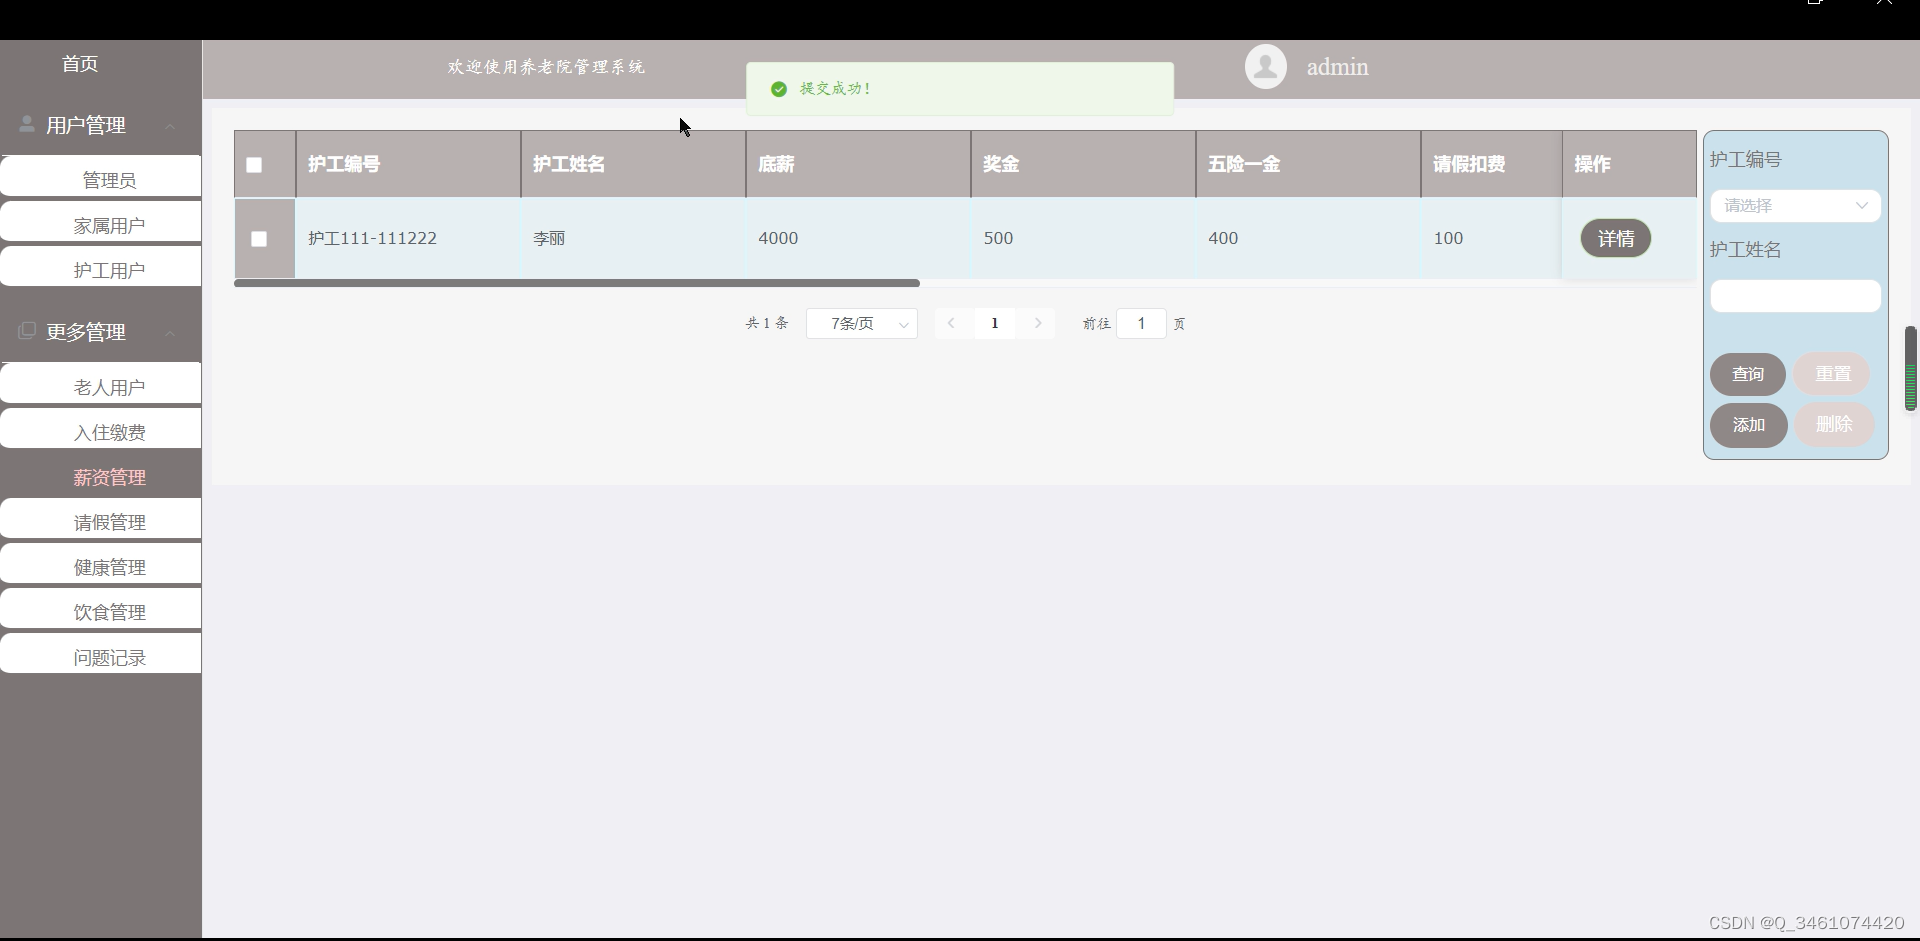Click the 共 1 条 total count text

[767, 323]
